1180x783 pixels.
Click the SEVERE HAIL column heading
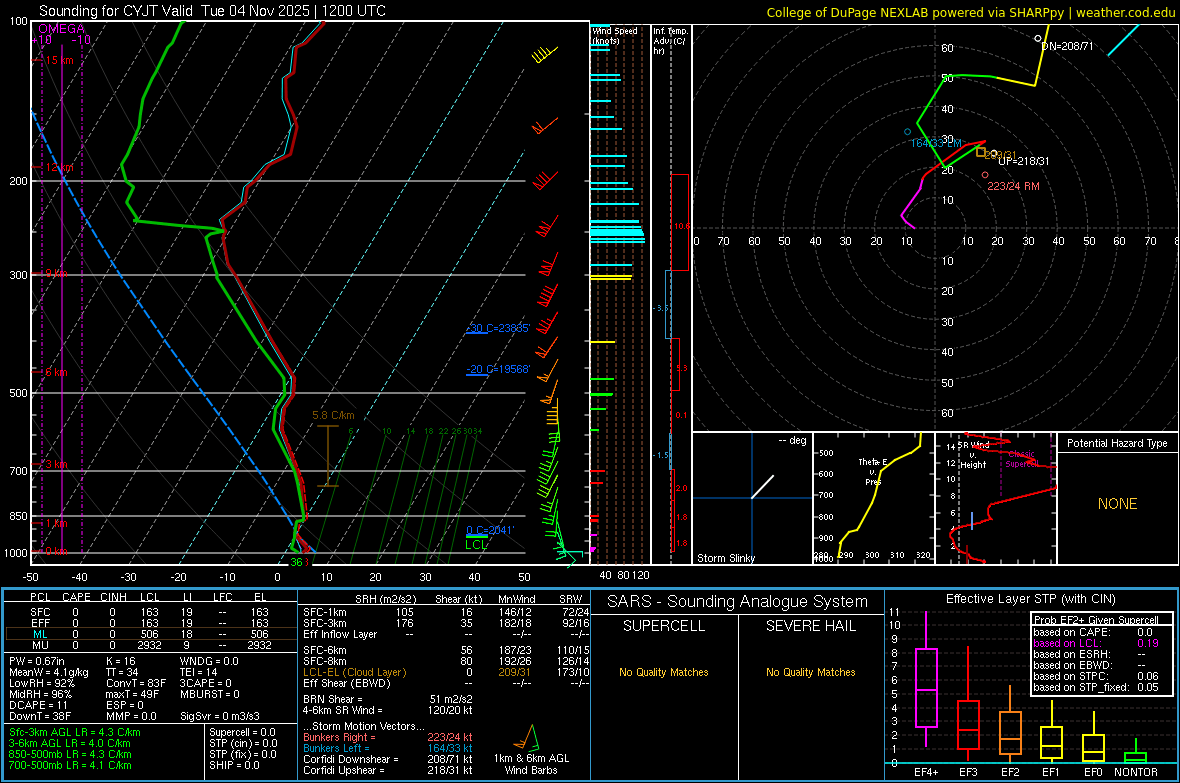click(x=810, y=626)
